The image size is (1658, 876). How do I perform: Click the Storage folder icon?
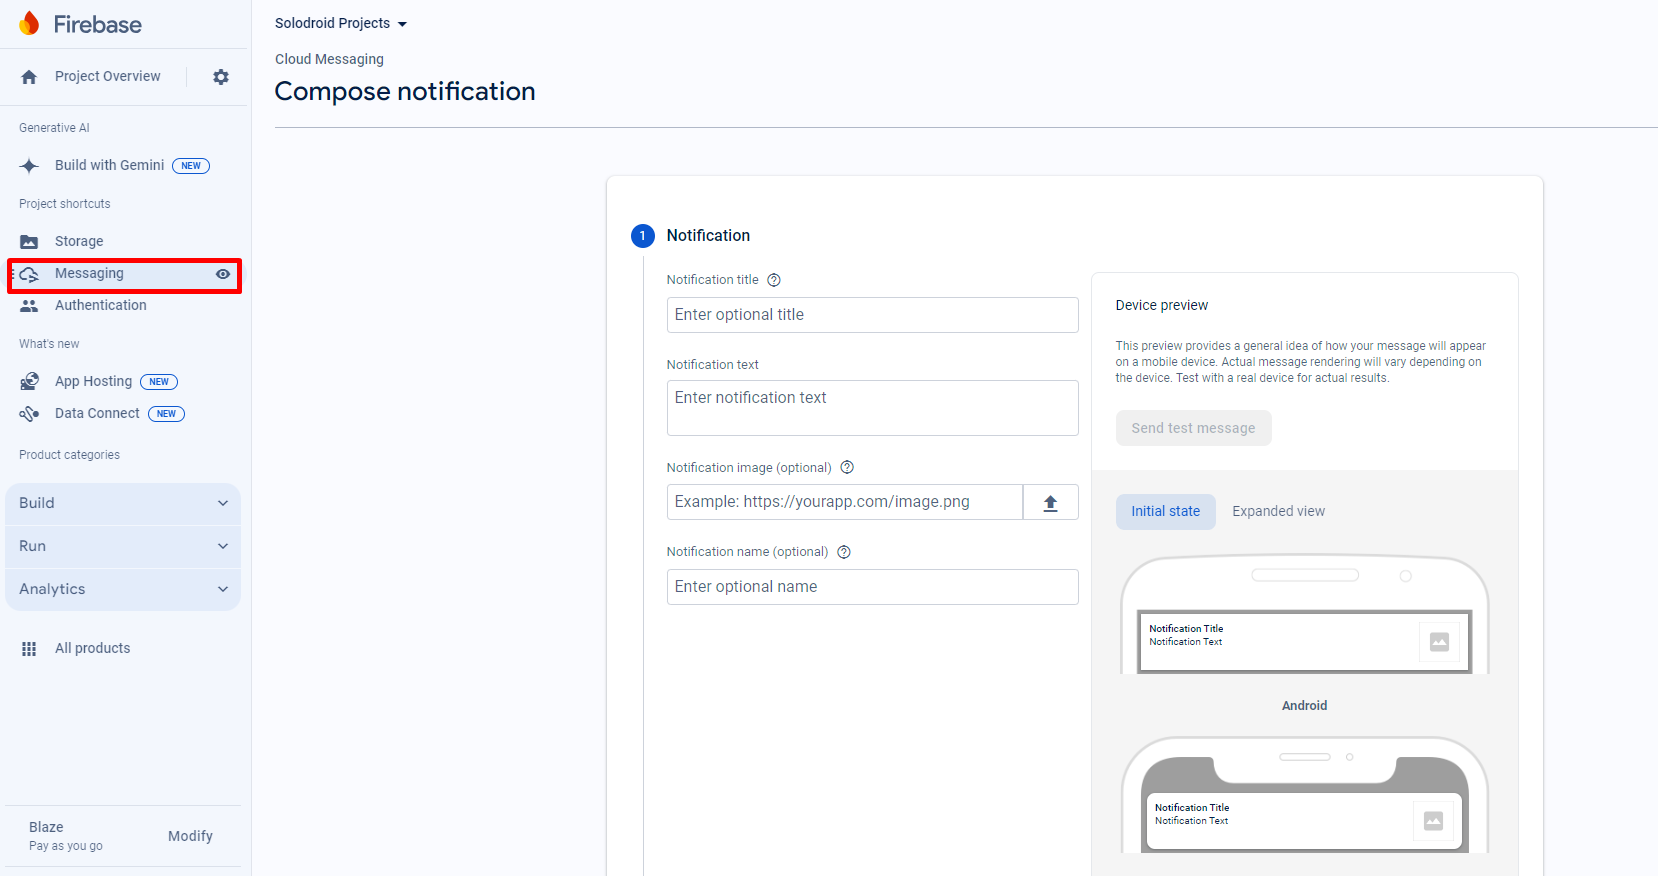(29, 242)
